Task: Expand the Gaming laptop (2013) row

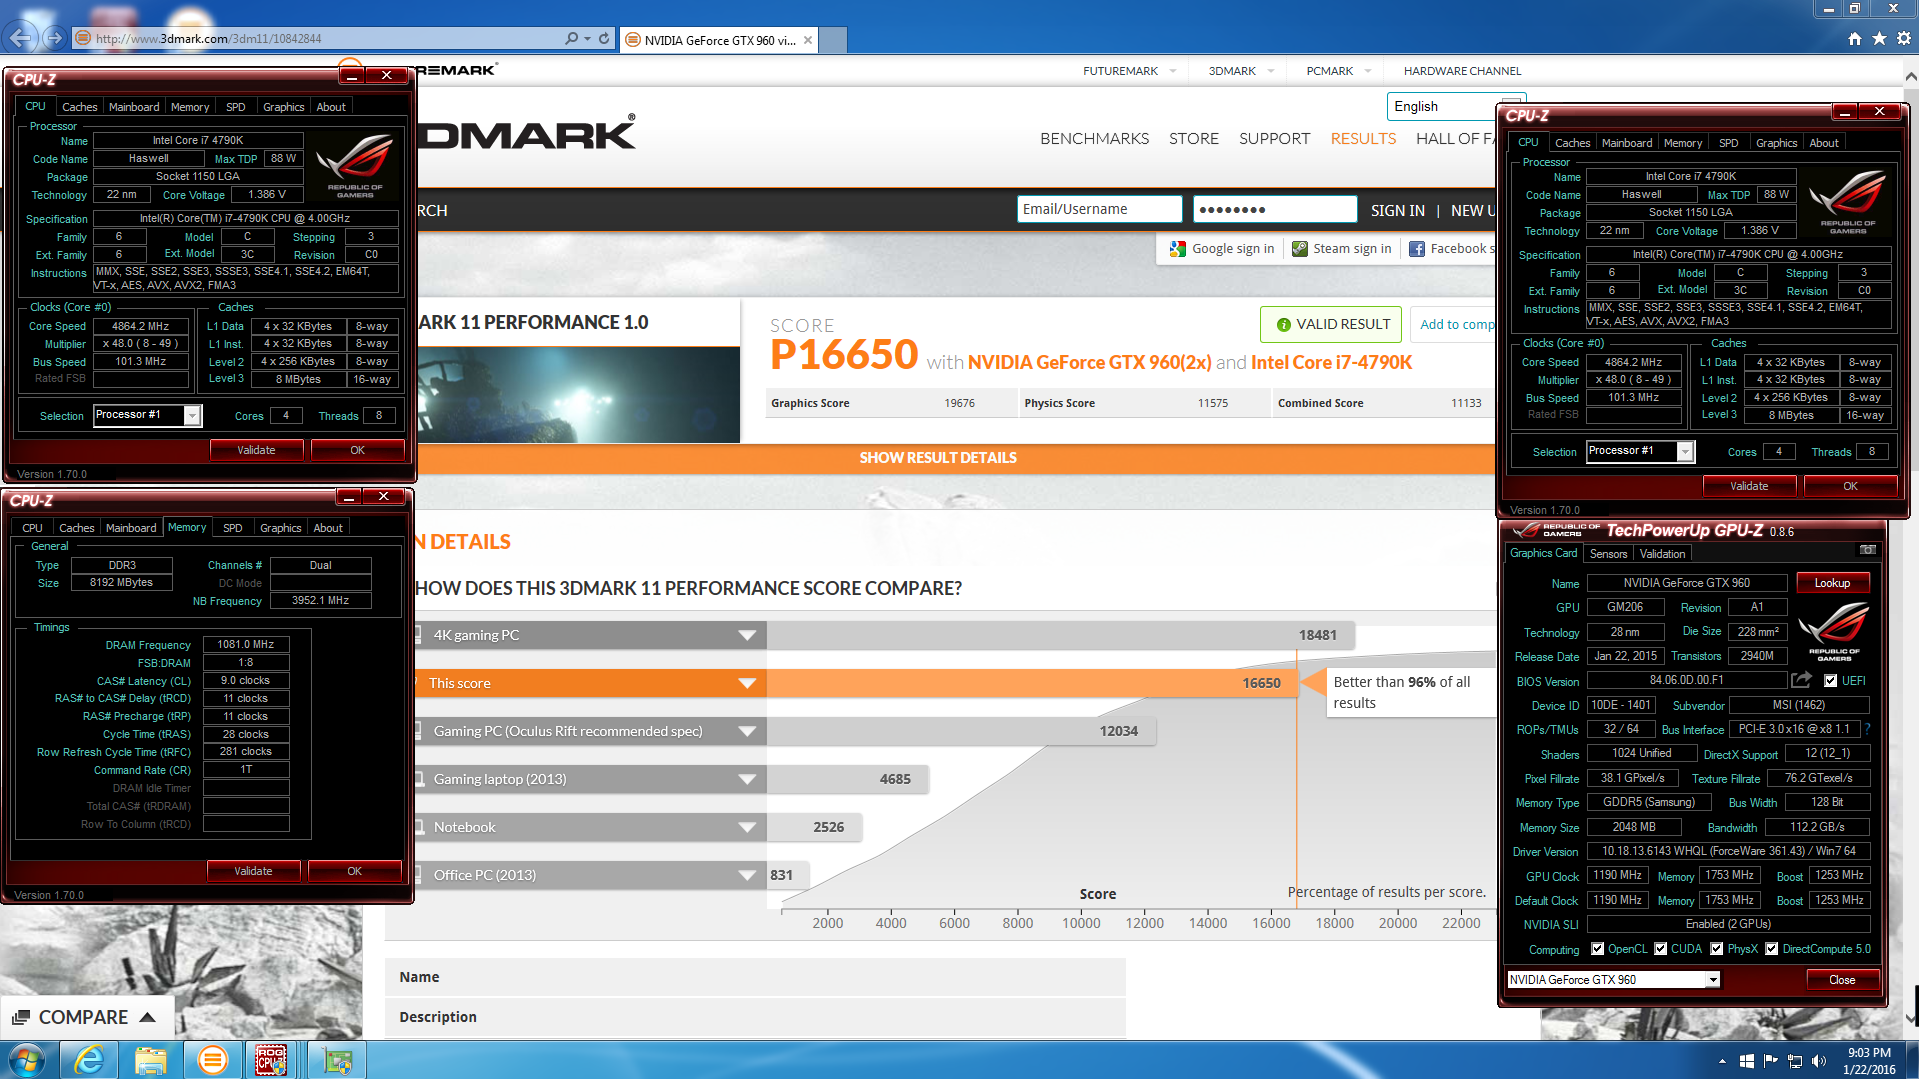Action: (x=746, y=779)
